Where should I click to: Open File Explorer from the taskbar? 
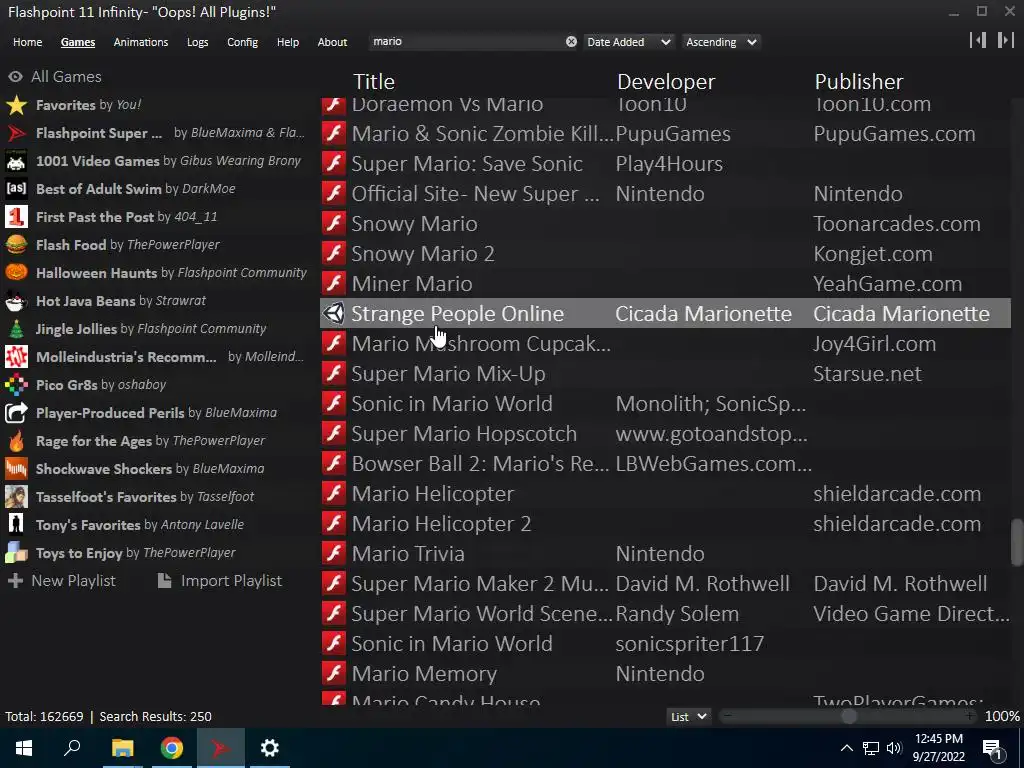coord(122,748)
